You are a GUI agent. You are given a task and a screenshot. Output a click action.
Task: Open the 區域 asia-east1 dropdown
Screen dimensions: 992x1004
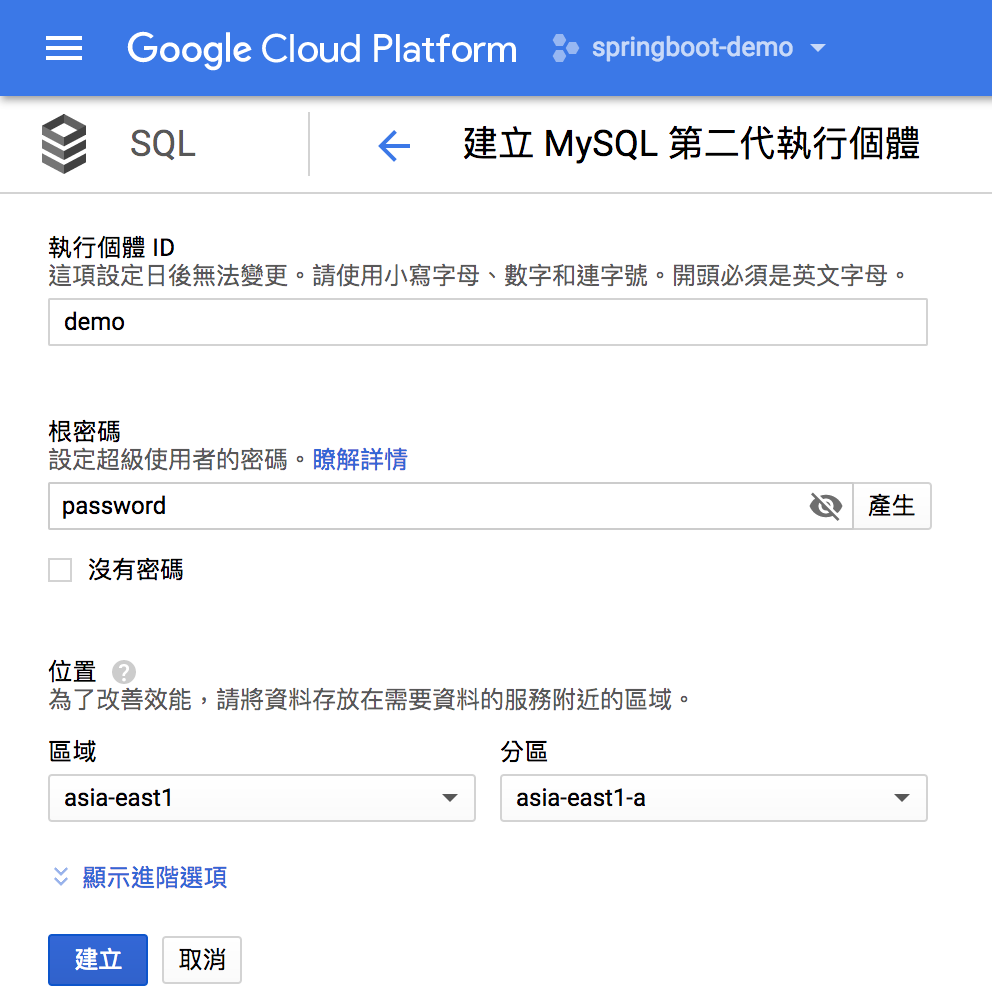[x=262, y=798]
